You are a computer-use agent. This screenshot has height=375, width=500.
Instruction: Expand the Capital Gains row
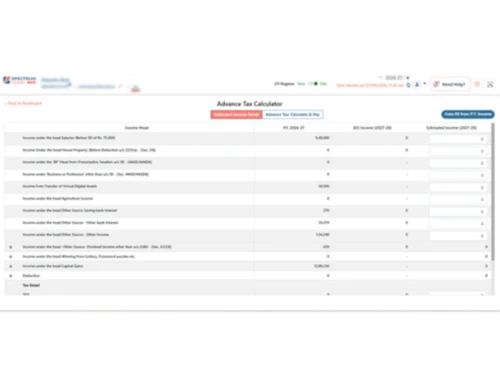11,266
